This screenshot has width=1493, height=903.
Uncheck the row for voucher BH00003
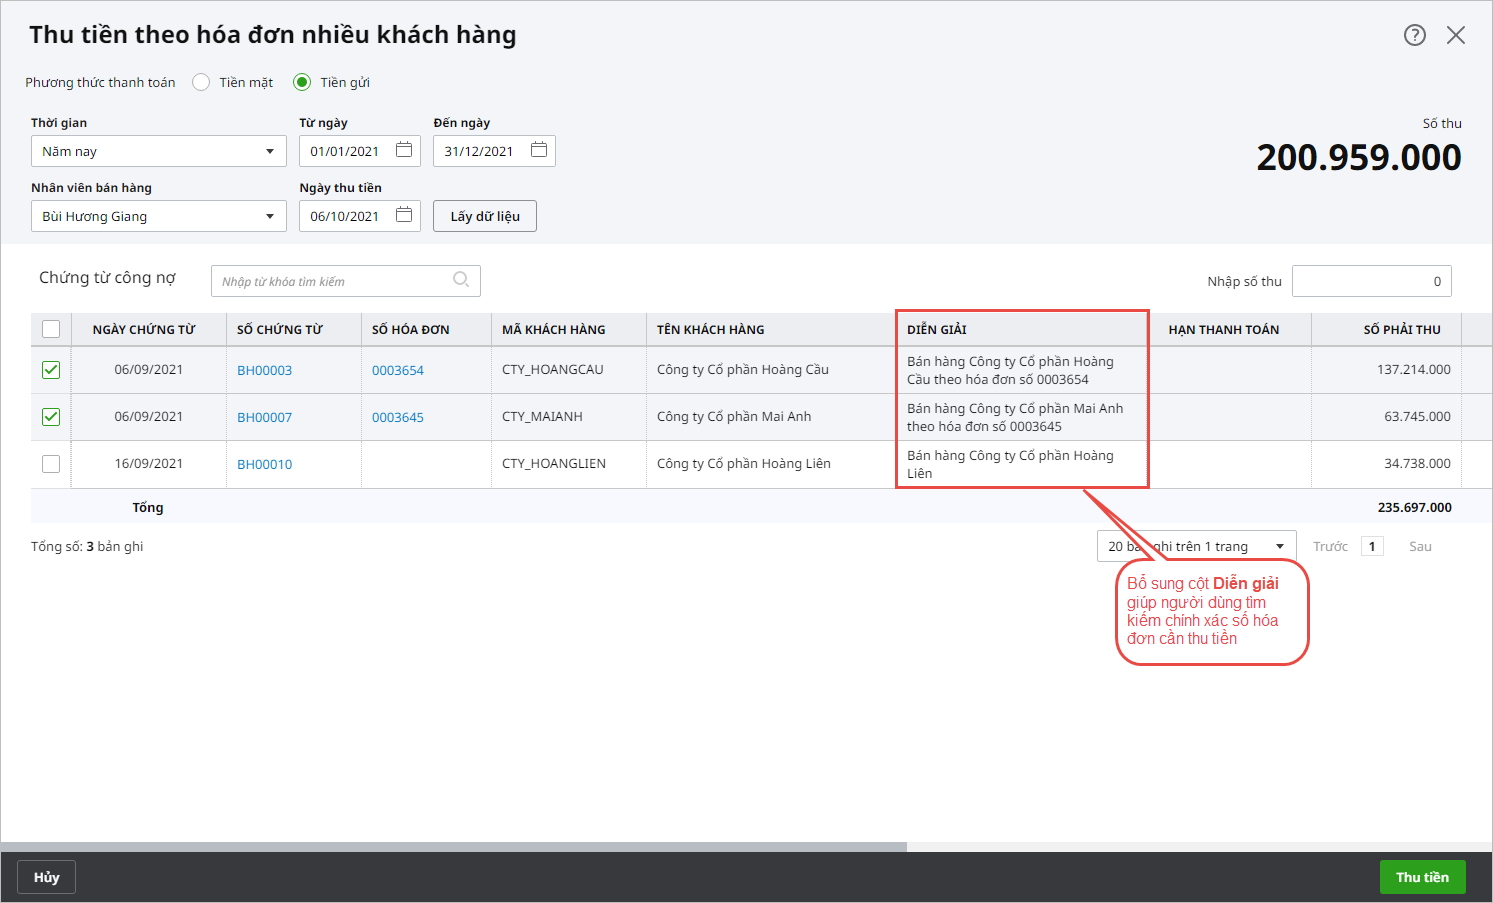pos(51,370)
